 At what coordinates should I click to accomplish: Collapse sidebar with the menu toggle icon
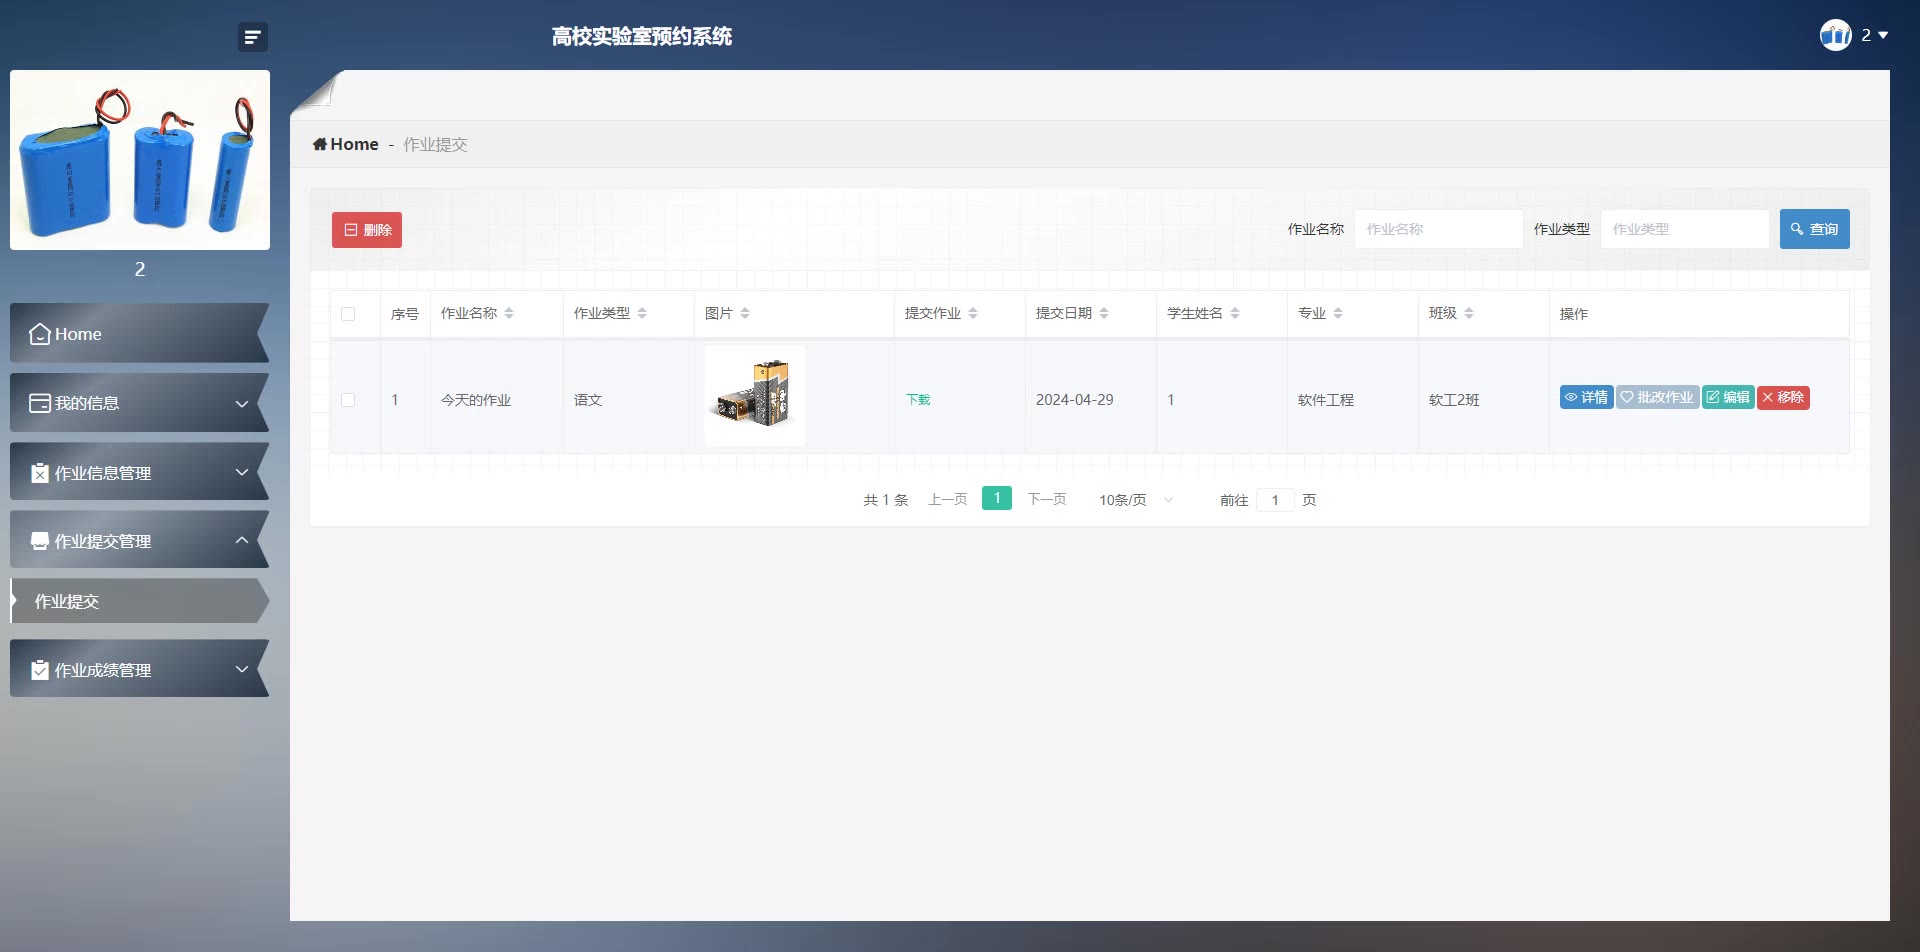coord(253,37)
